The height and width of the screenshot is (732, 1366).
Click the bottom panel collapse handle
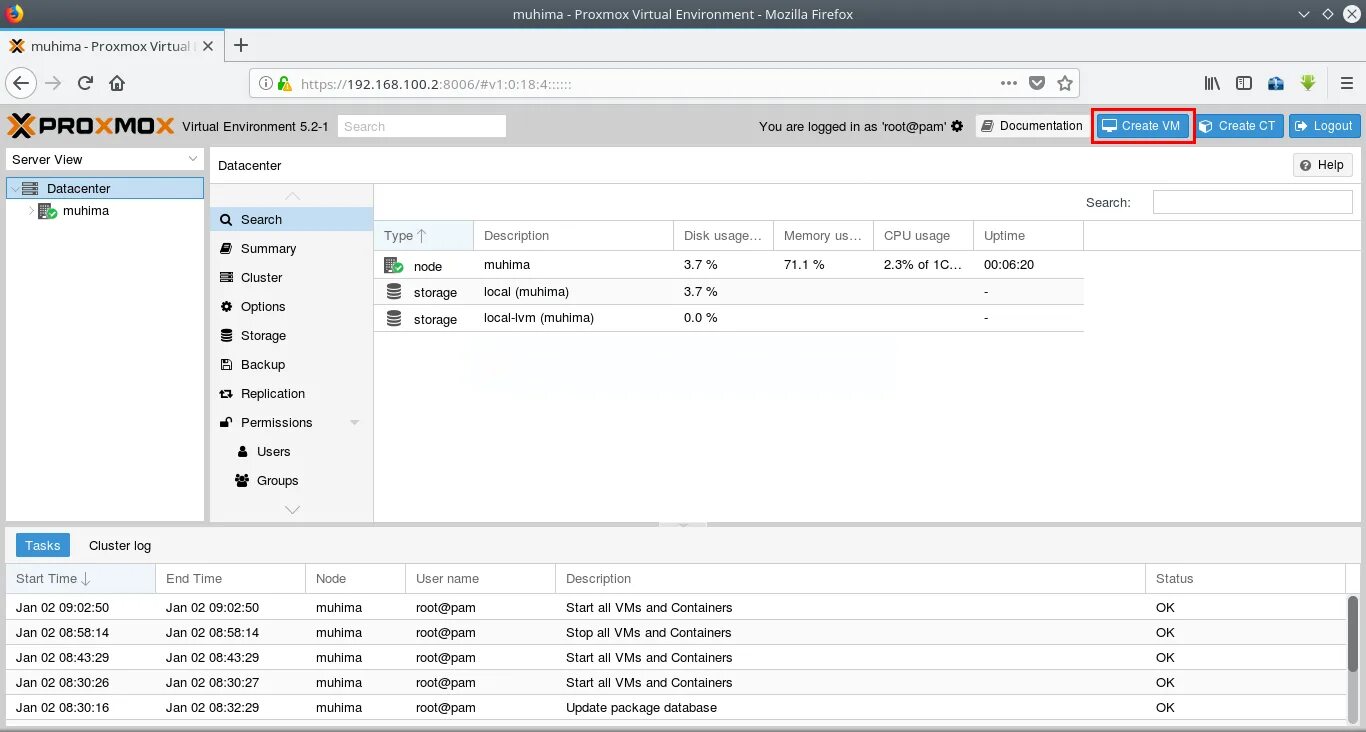tap(683, 524)
